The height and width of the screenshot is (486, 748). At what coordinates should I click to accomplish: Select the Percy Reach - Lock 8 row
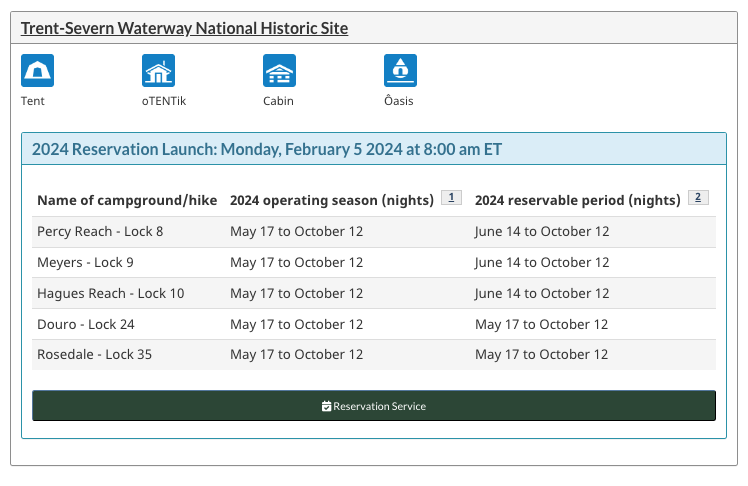(x=100, y=232)
